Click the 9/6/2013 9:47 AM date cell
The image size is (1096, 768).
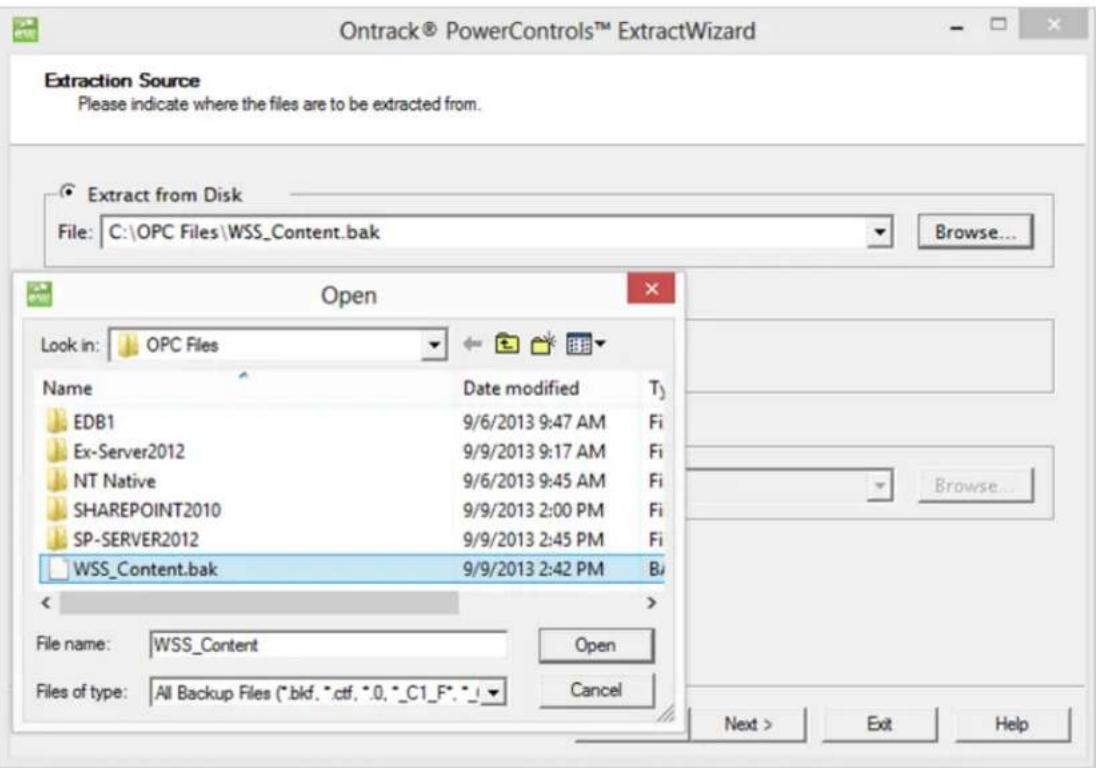point(534,422)
